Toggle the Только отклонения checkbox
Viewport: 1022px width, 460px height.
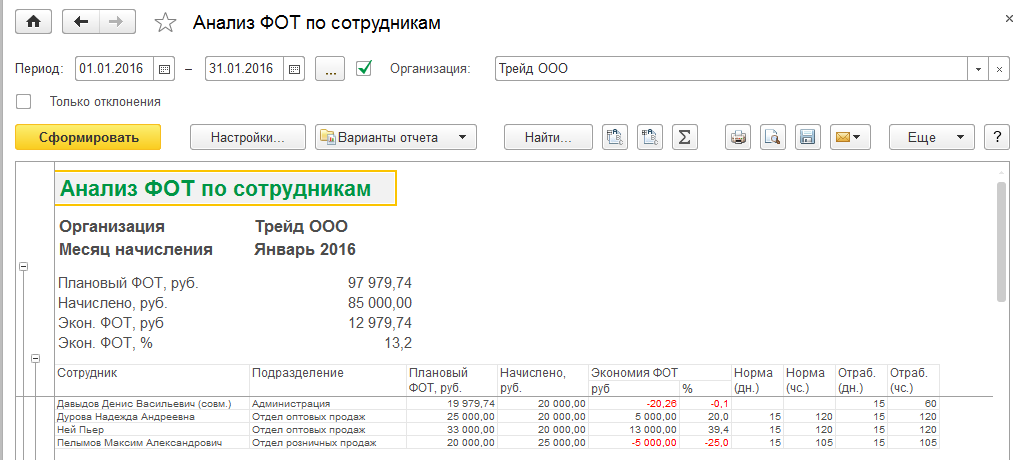[x=23, y=102]
